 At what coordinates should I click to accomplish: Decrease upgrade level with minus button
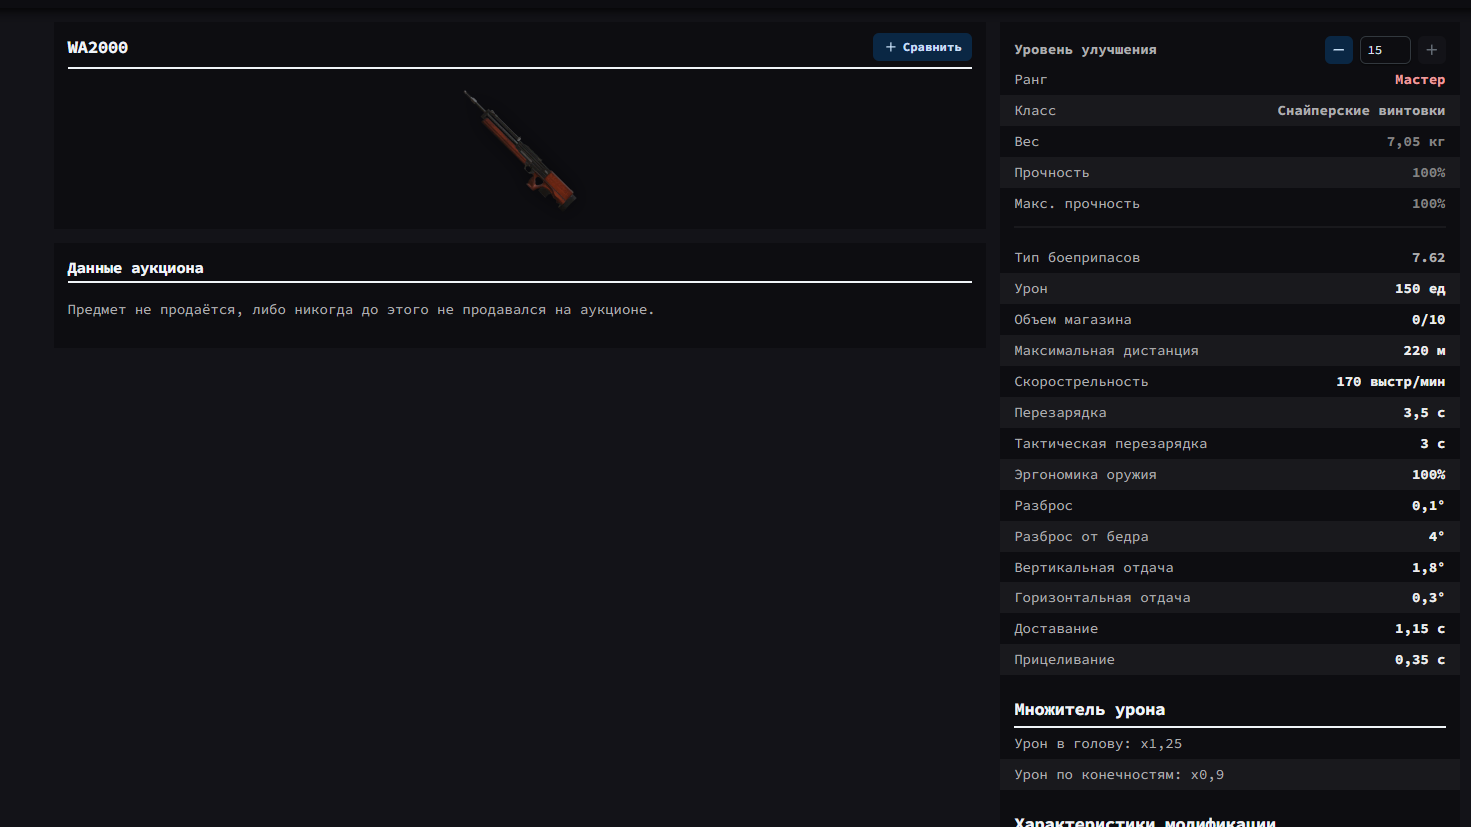[x=1339, y=50]
